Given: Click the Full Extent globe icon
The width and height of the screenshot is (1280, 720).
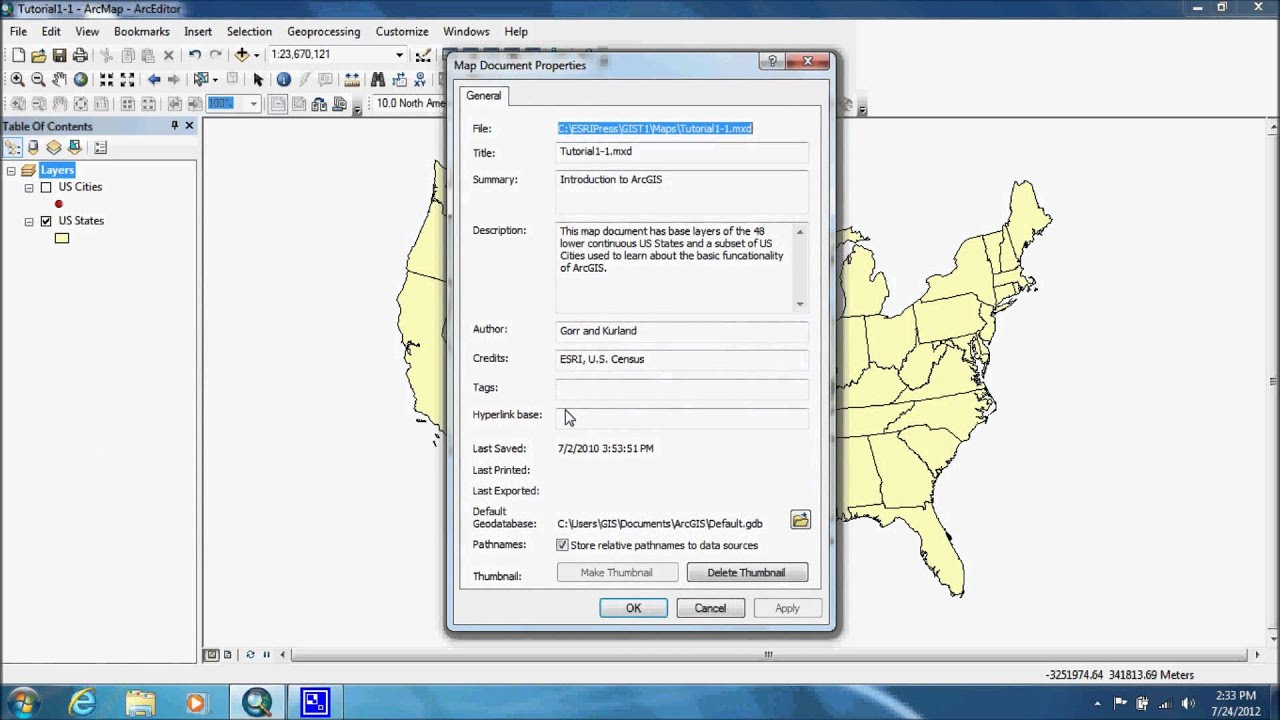Looking at the screenshot, I should coord(80,79).
